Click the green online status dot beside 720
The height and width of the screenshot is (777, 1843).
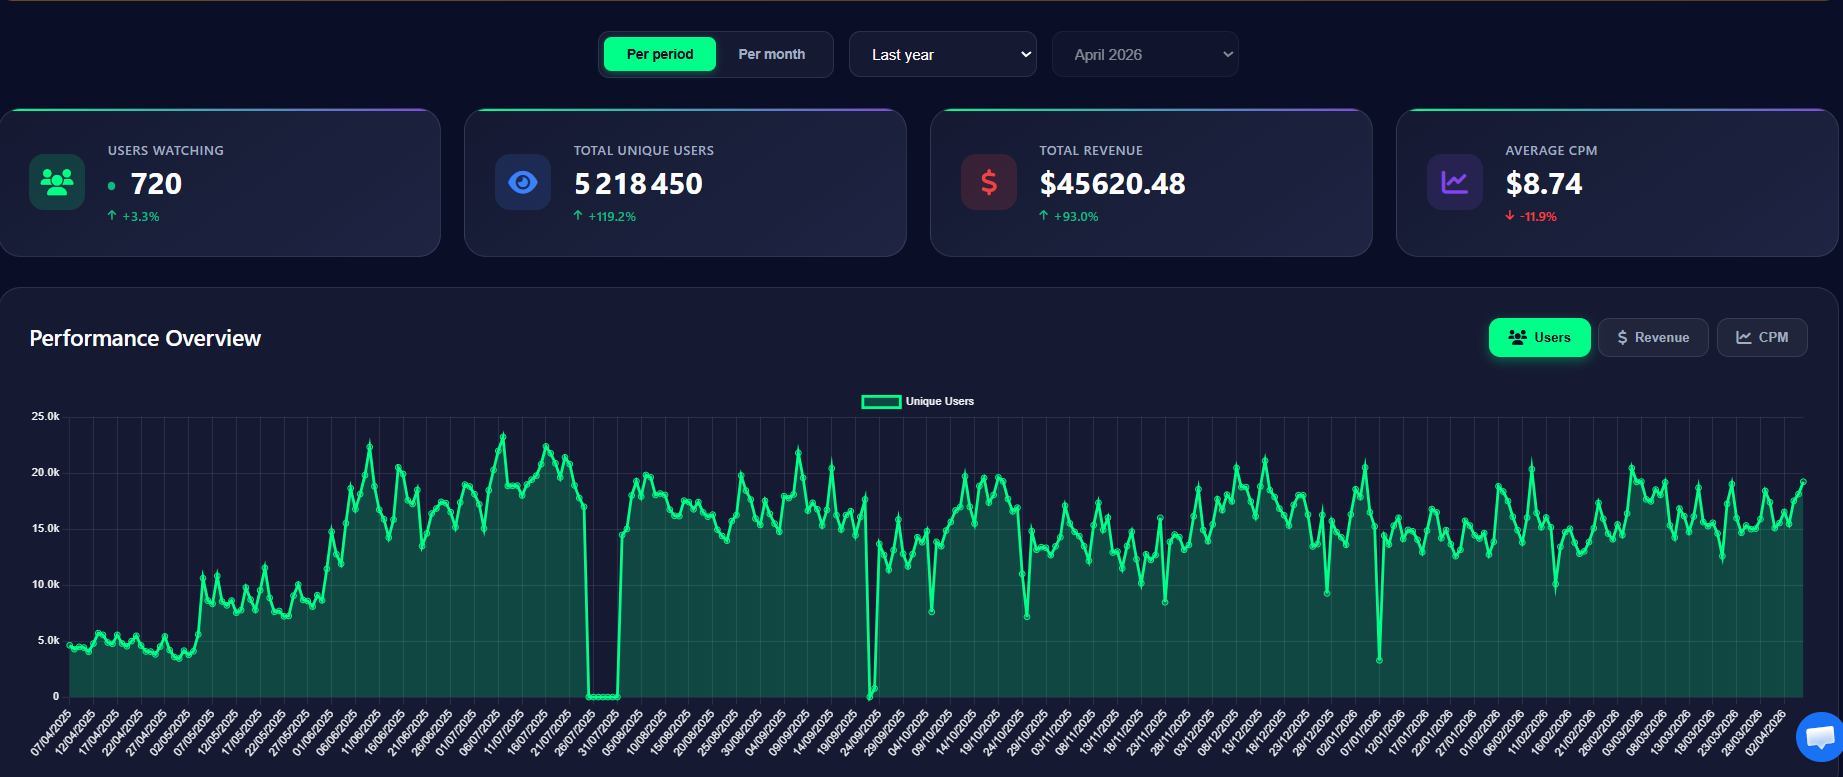pos(111,186)
